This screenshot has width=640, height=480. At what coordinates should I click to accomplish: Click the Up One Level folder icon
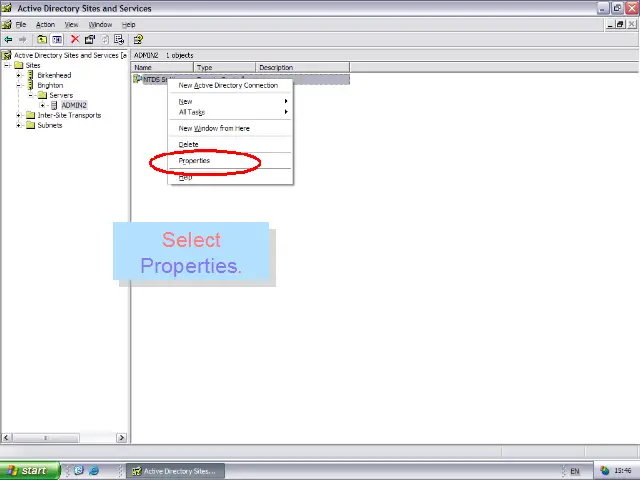(42, 39)
